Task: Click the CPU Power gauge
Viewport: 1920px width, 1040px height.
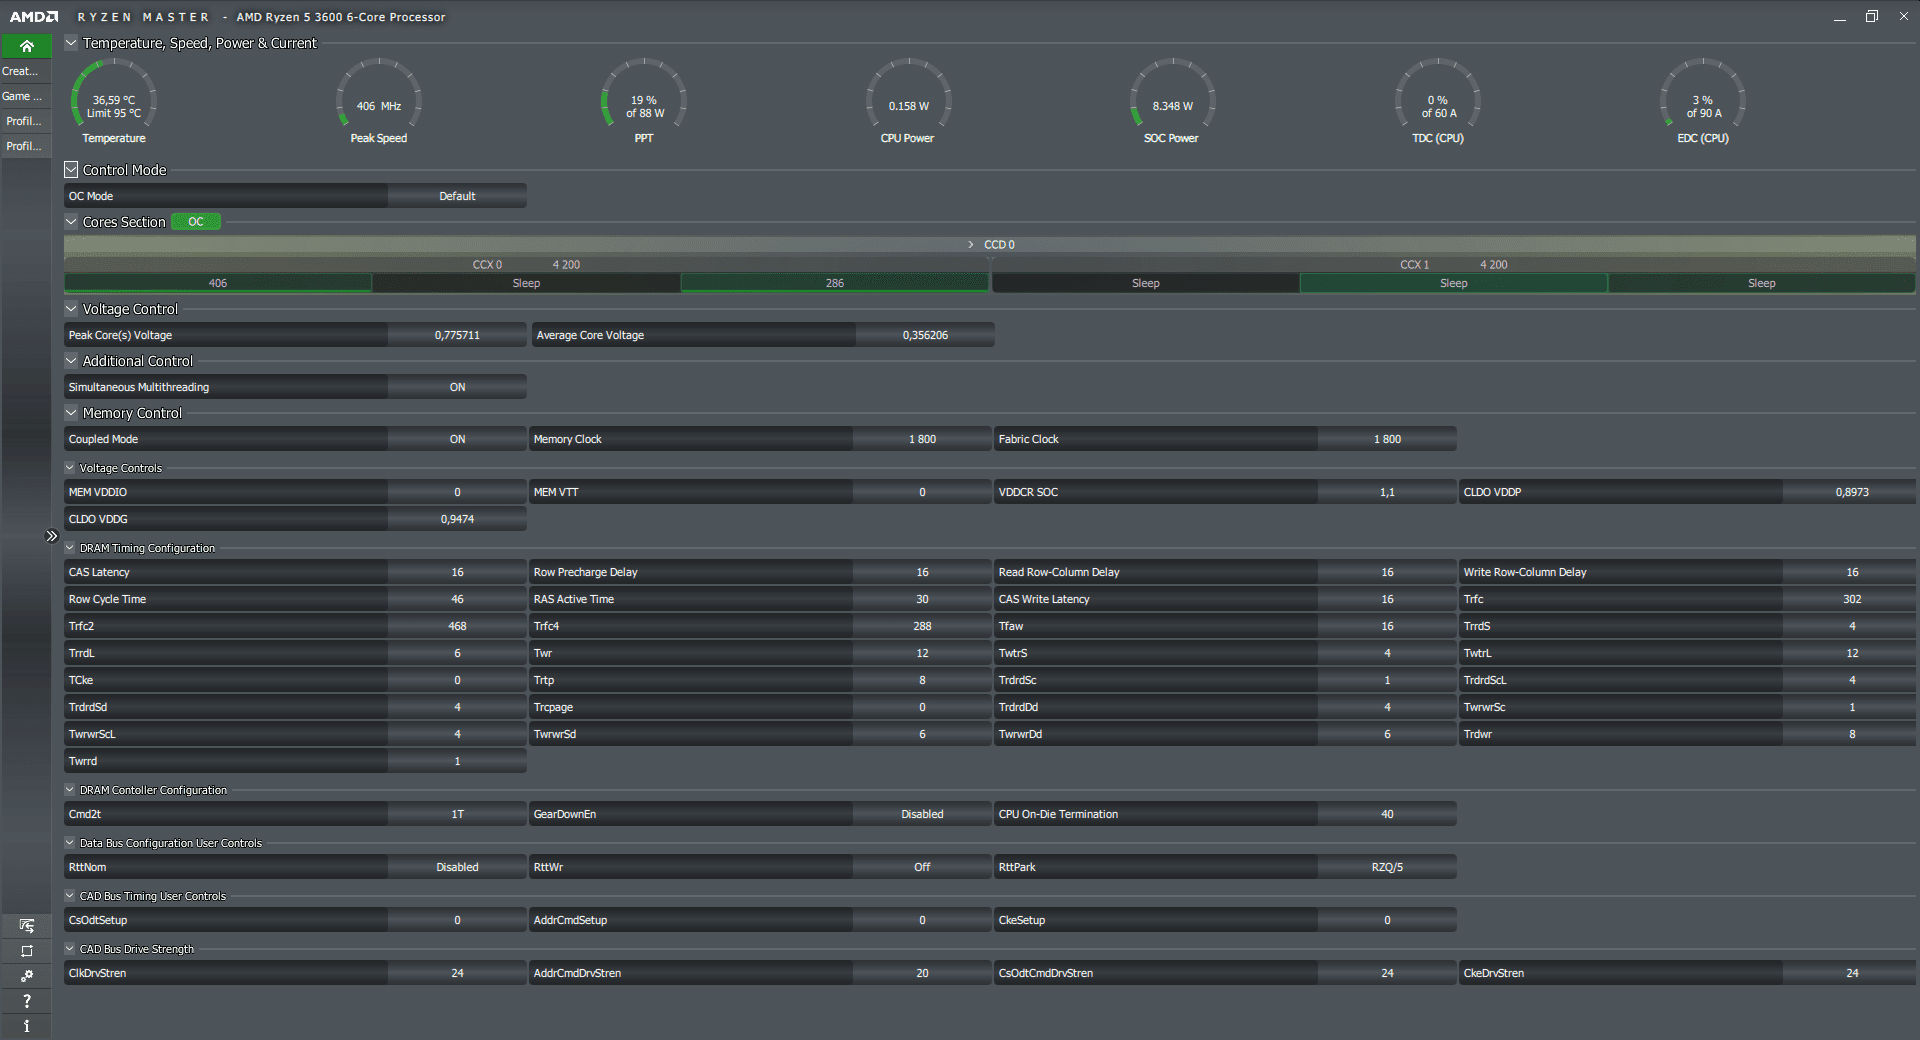Action: [x=908, y=101]
